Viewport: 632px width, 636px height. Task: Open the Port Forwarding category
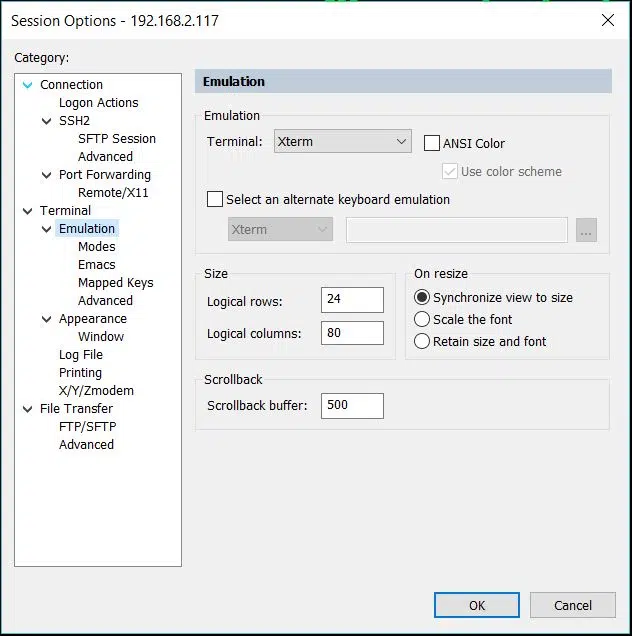click(105, 175)
